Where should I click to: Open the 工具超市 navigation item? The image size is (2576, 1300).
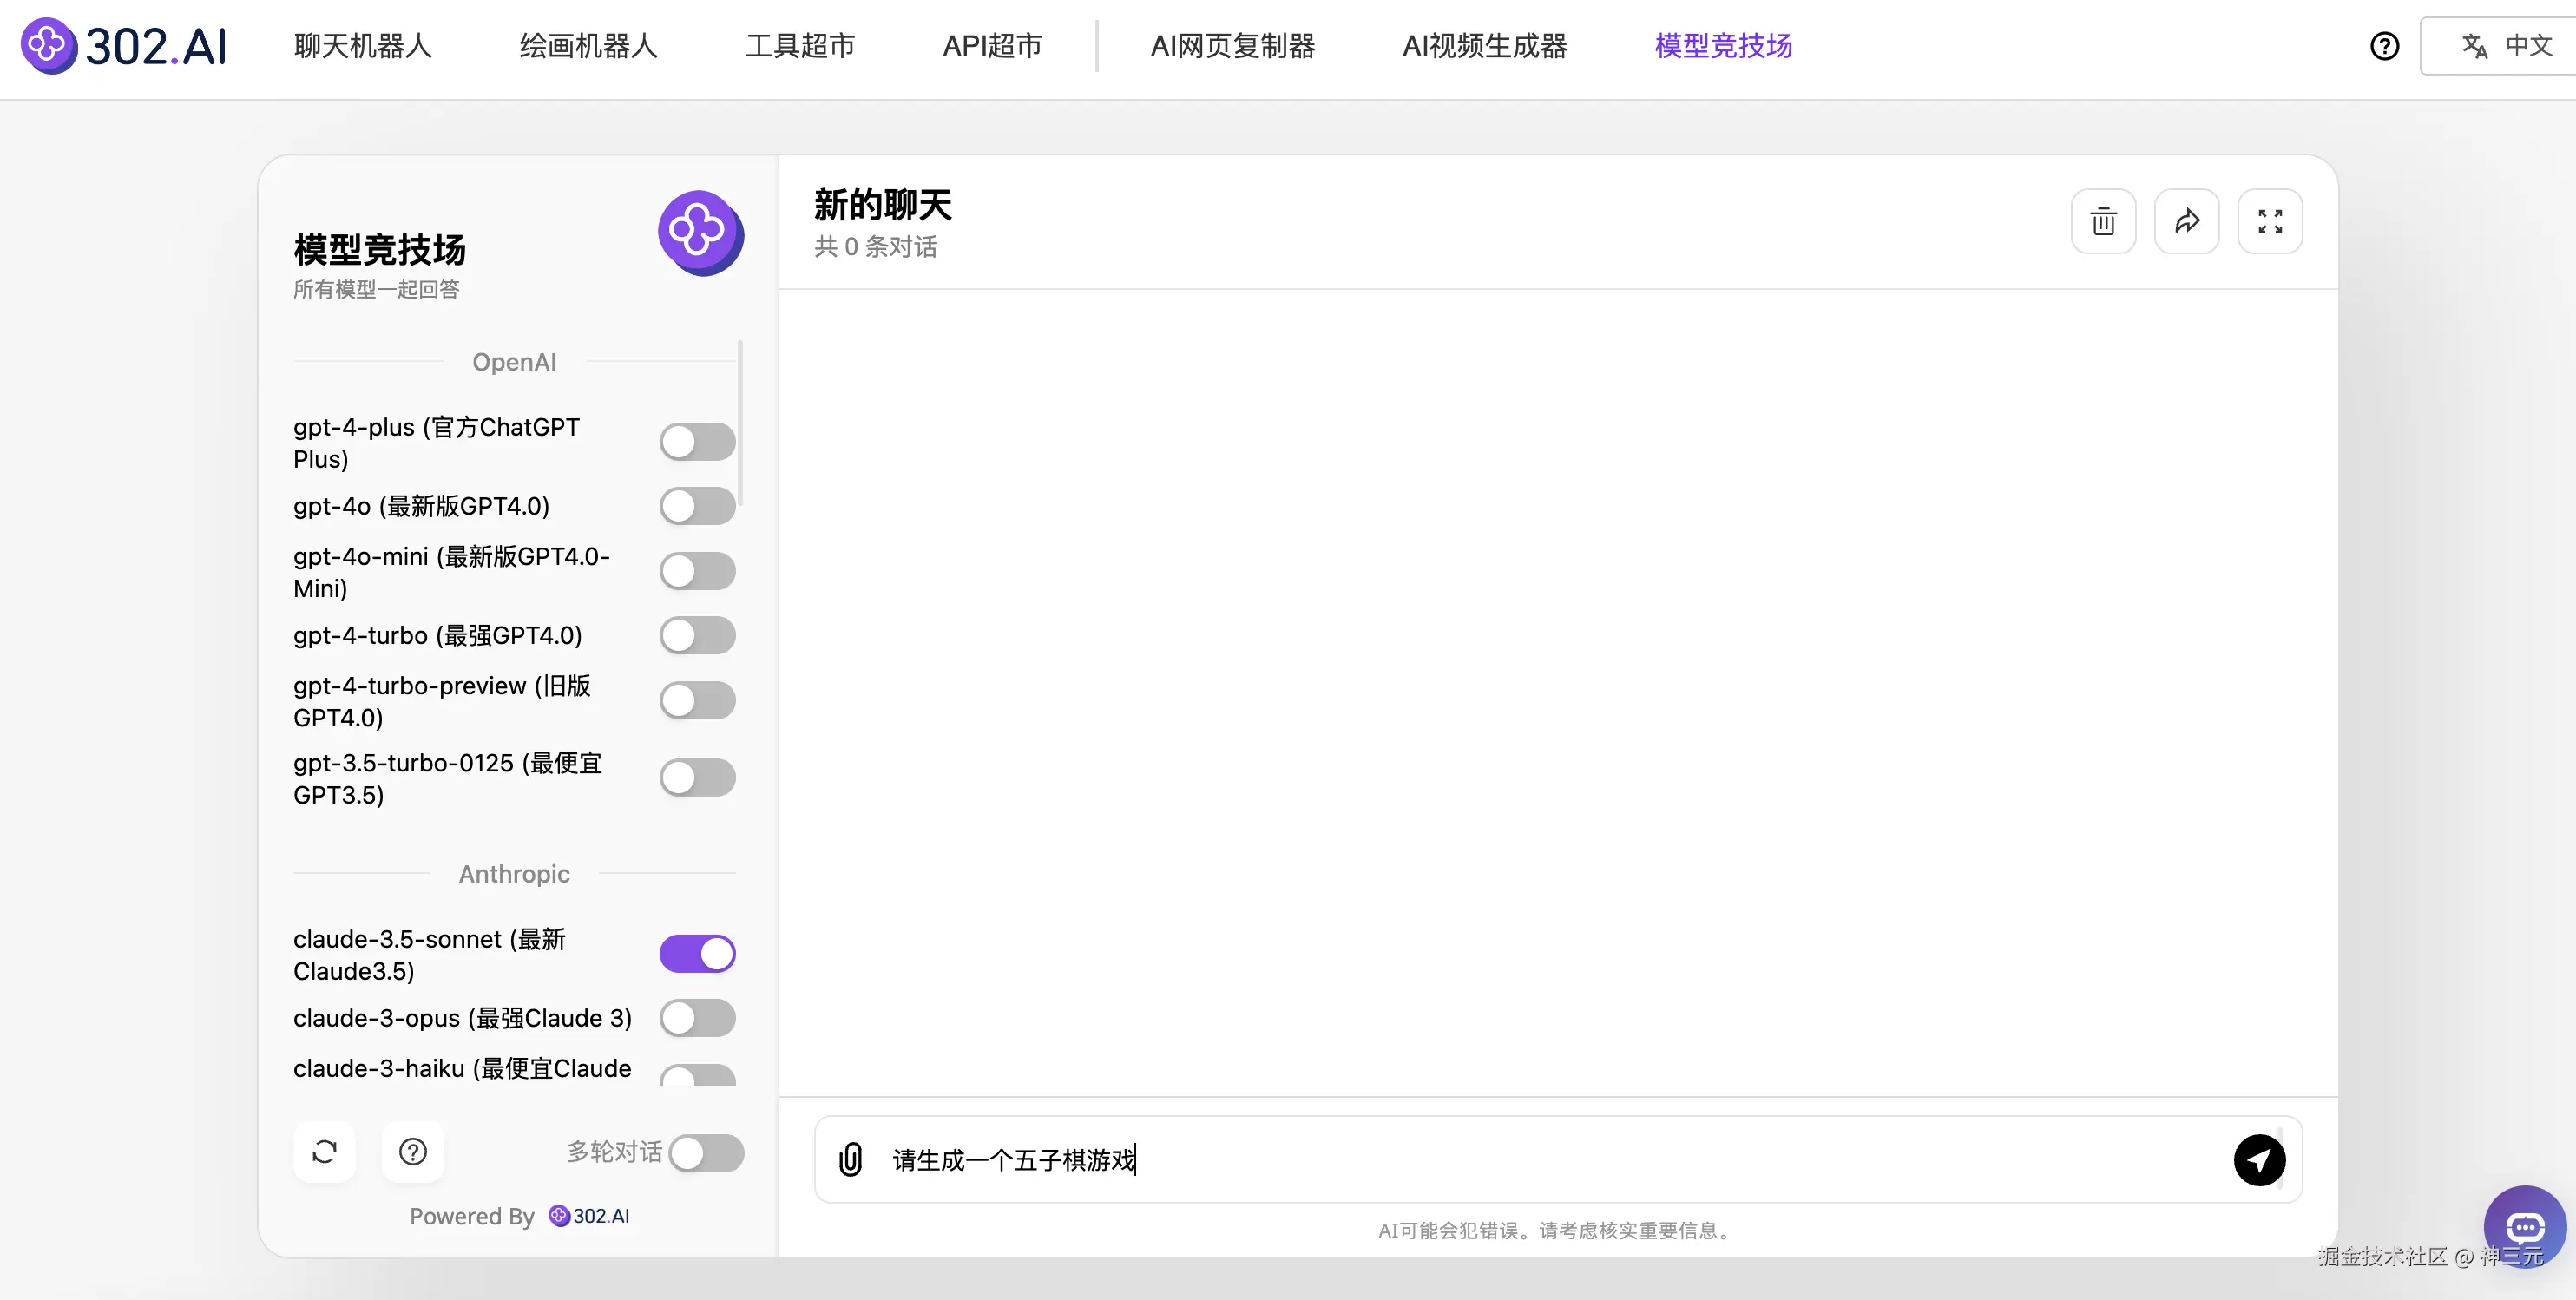[800, 46]
